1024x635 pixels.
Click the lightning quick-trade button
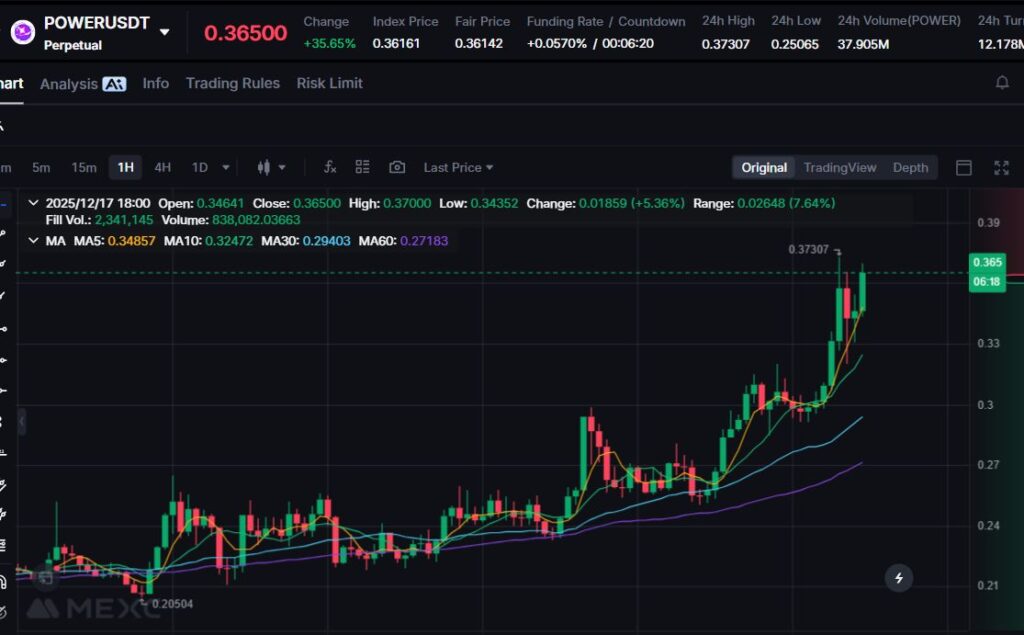click(899, 577)
